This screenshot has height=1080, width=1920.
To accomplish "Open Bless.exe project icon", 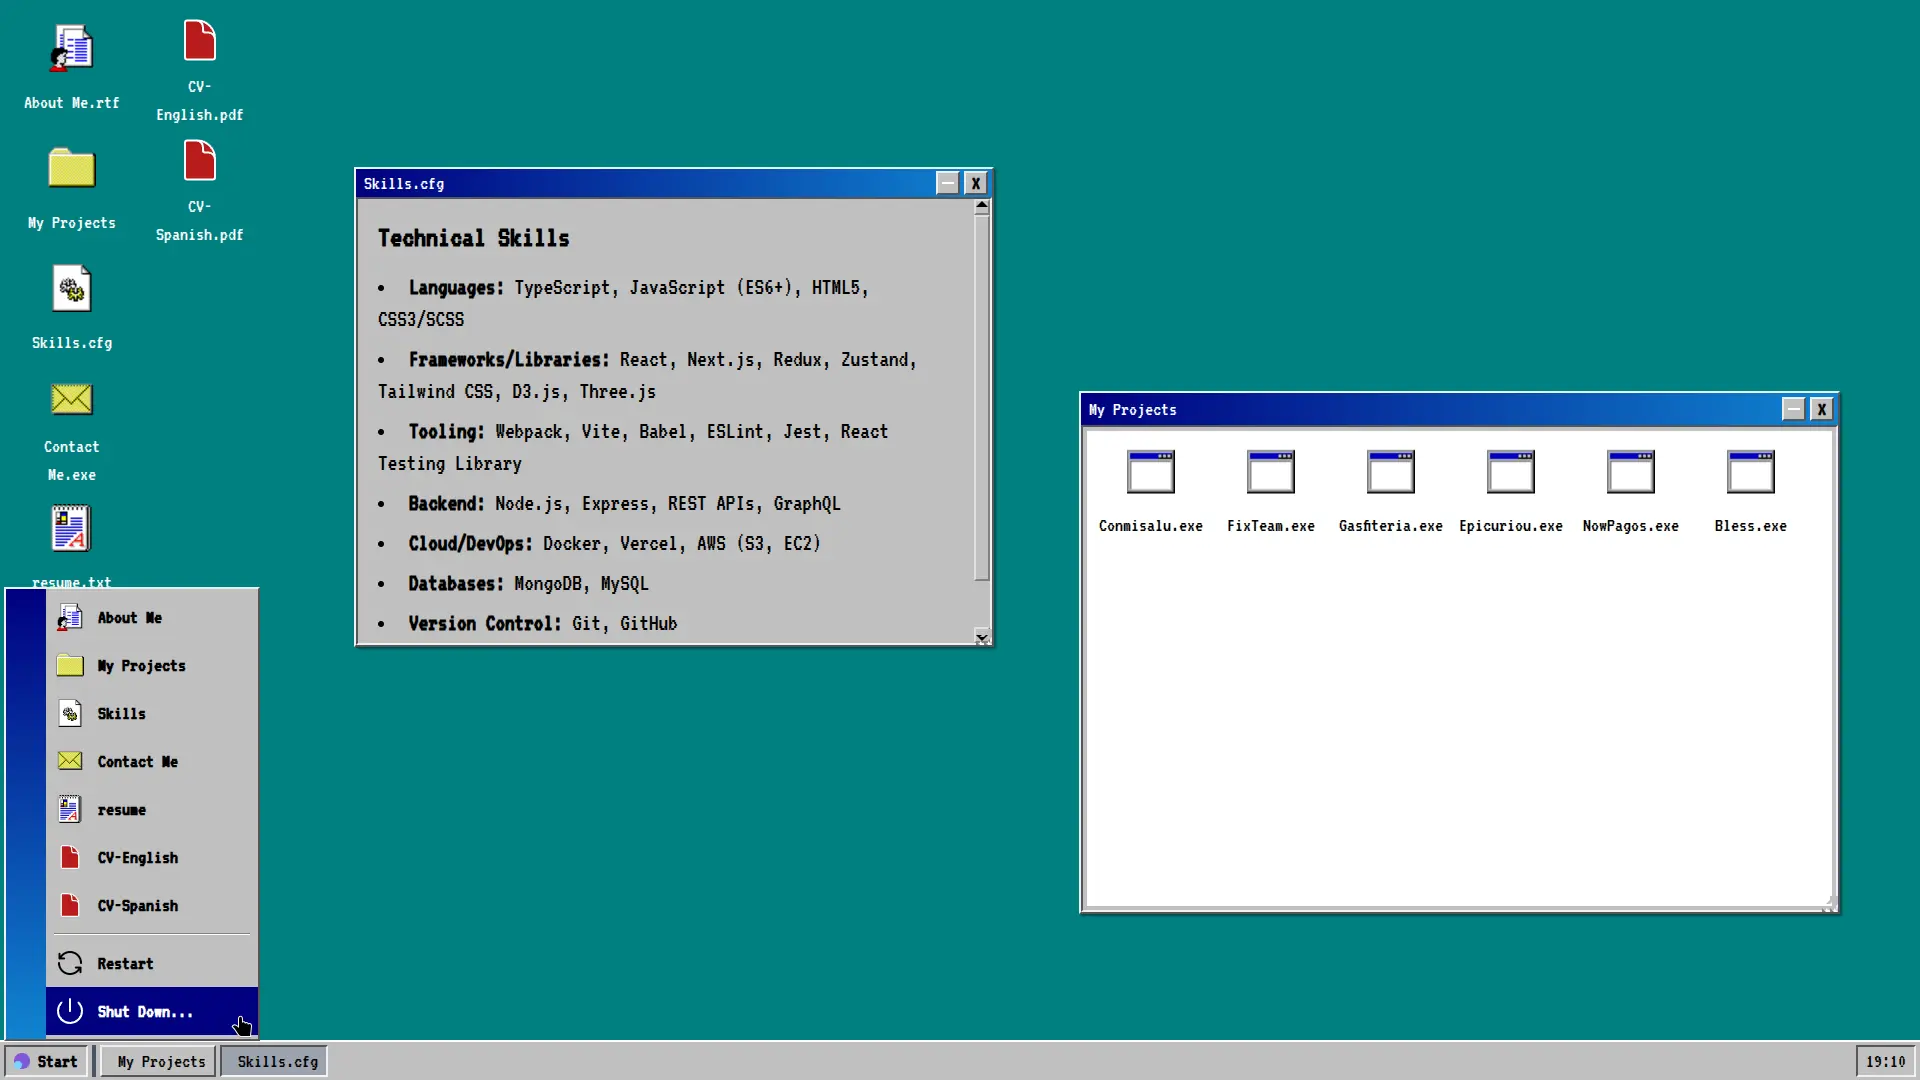I will click(x=1750, y=473).
